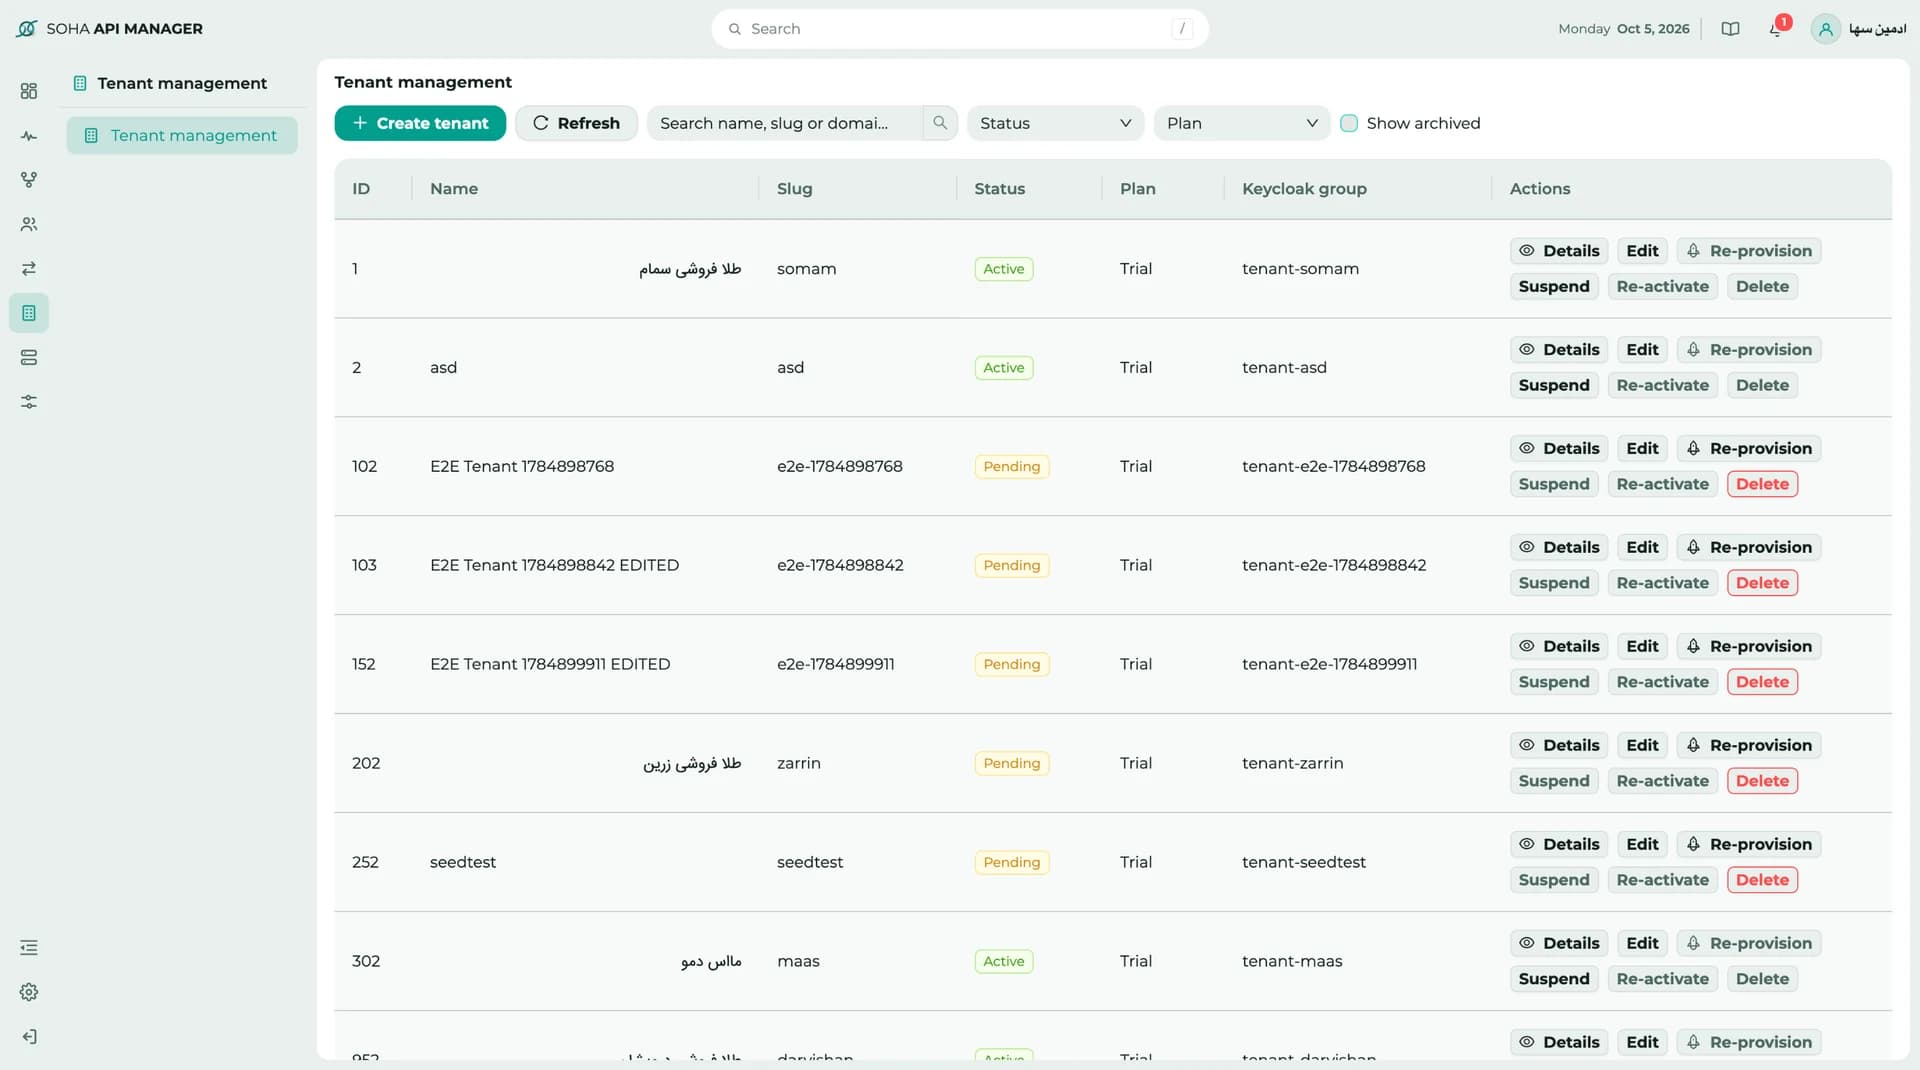Screen dimensions: 1920x1070
Task: Open the swap arrows icon in sidebar
Action: click(29, 268)
